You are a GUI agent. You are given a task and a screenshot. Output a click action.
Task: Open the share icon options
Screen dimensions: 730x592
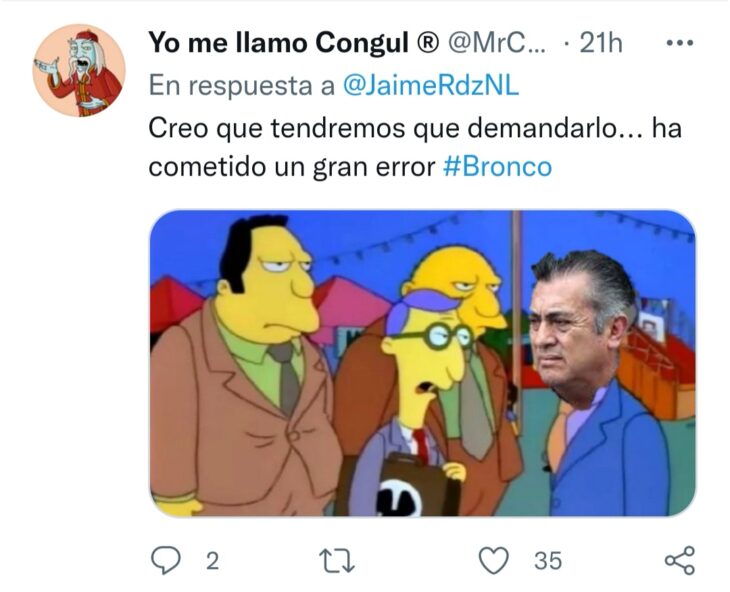pos(680,560)
